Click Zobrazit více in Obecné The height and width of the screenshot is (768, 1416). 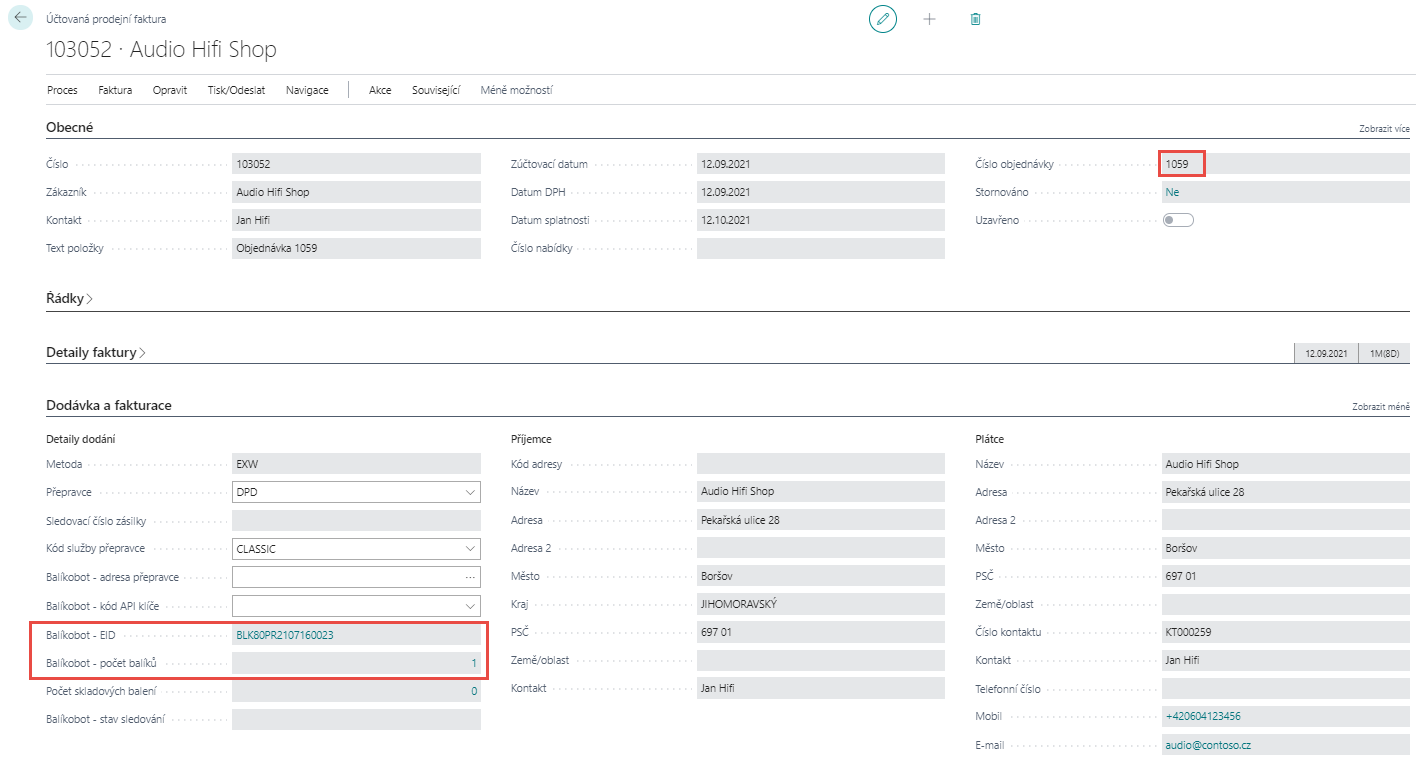click(1384, 129)
